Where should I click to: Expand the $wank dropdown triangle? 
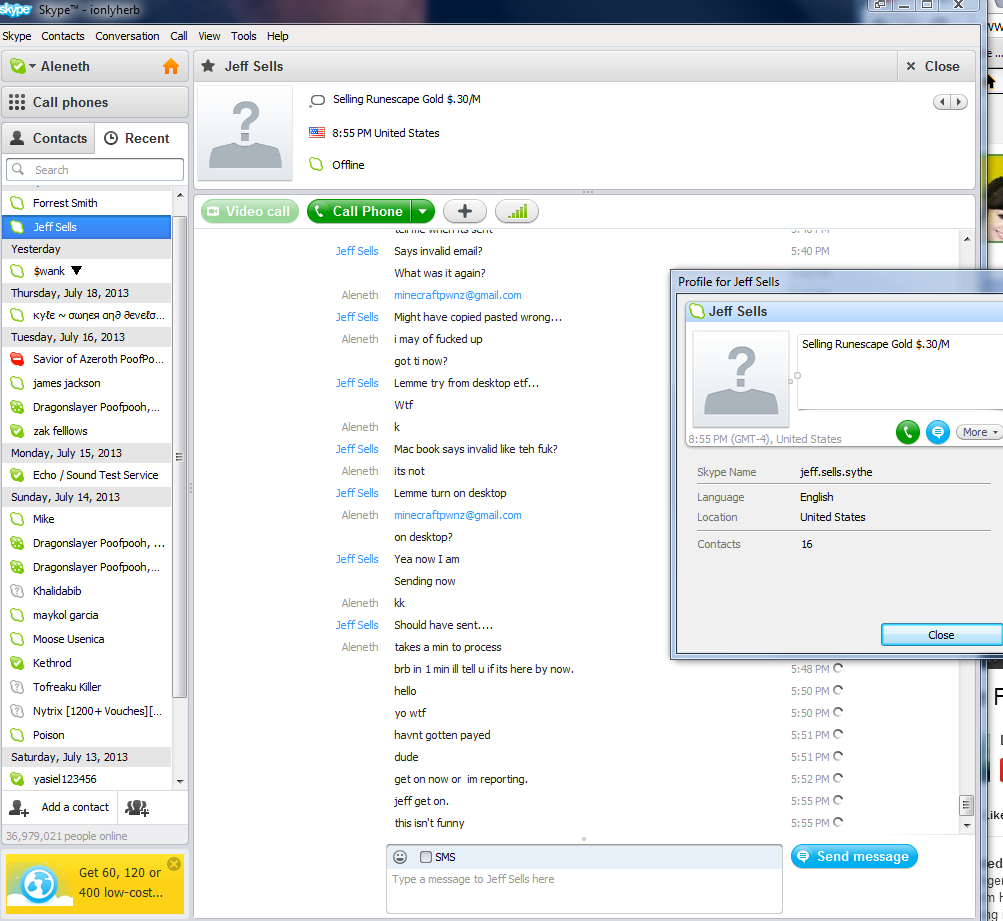(x=76, y=271)
